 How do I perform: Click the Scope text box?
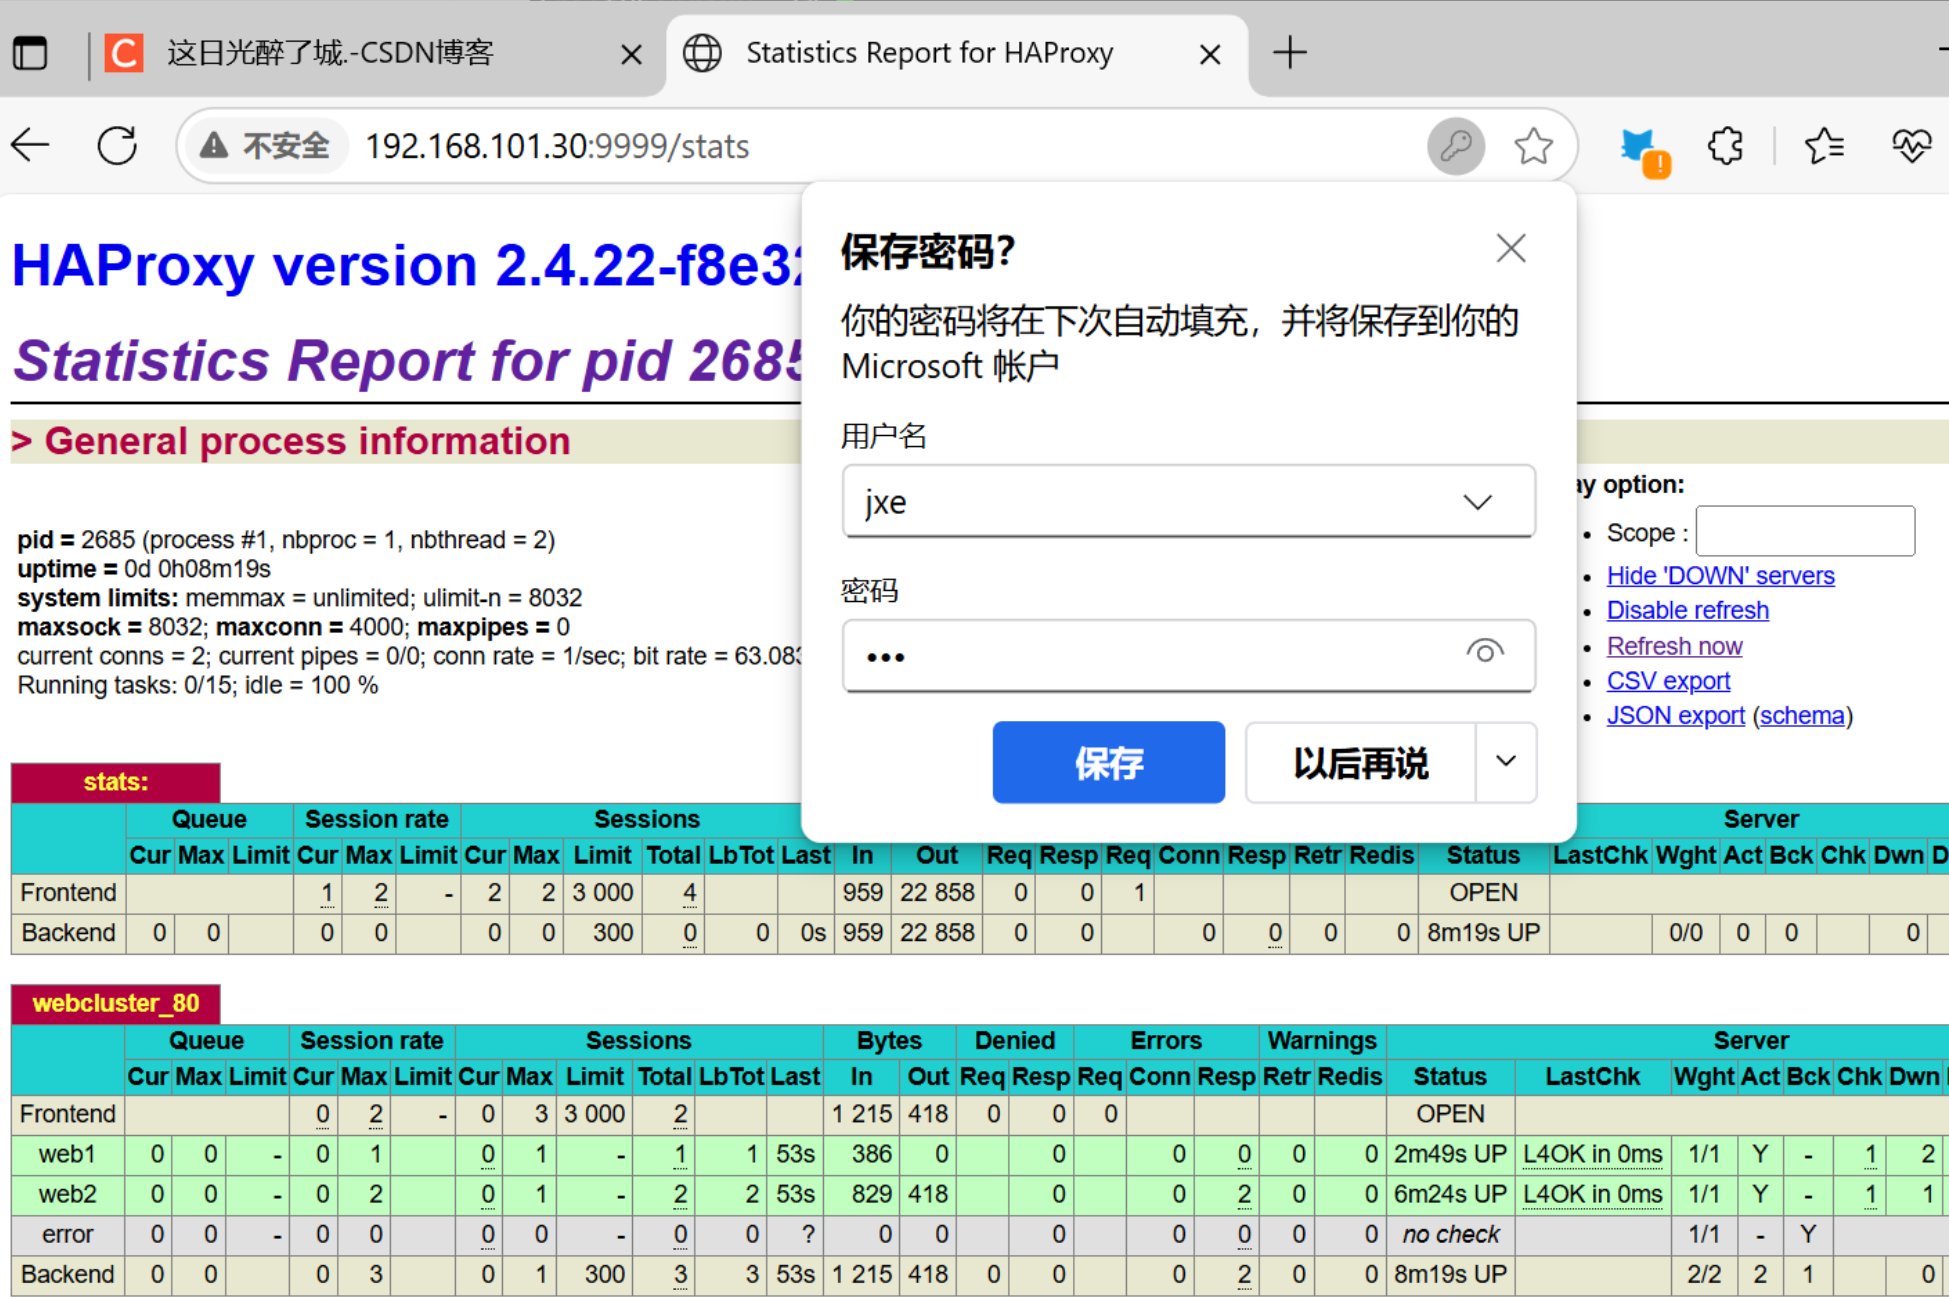coord(1805,531)
